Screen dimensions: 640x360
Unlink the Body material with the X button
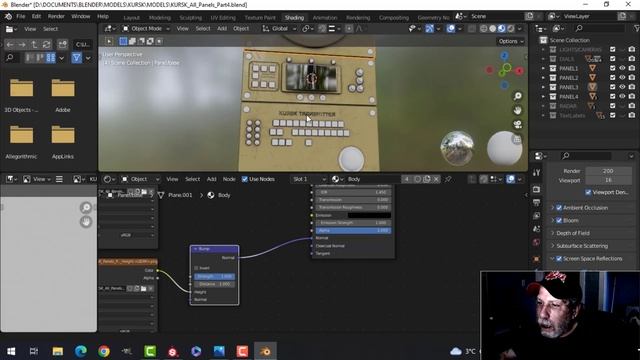pyautogui.click(x=436, y=179)
